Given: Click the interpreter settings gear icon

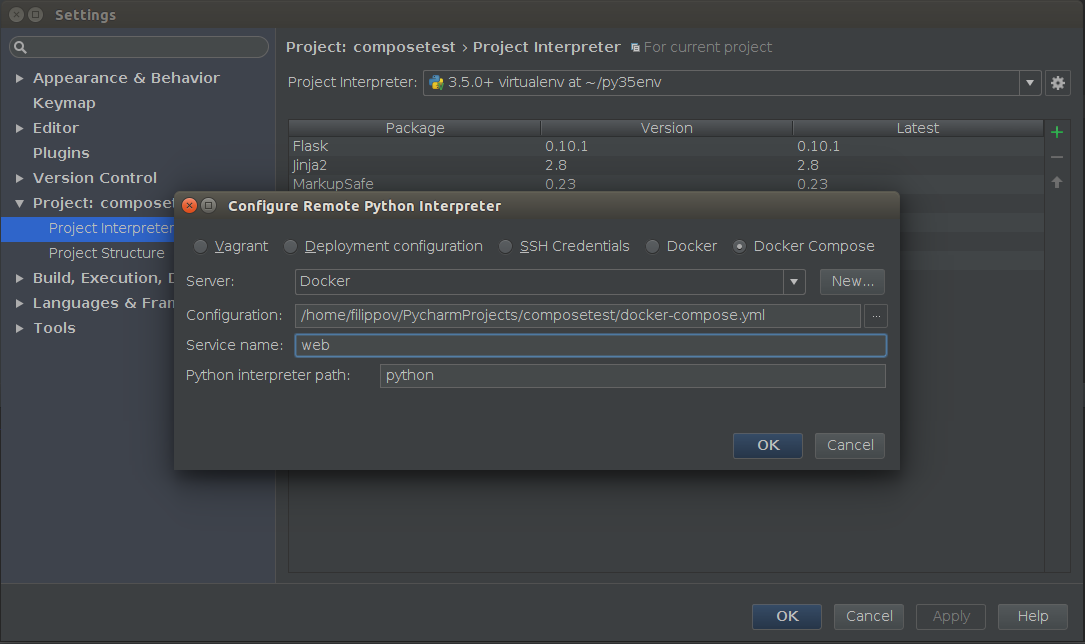Looking at the screenshot, I should click(1057, 83).
